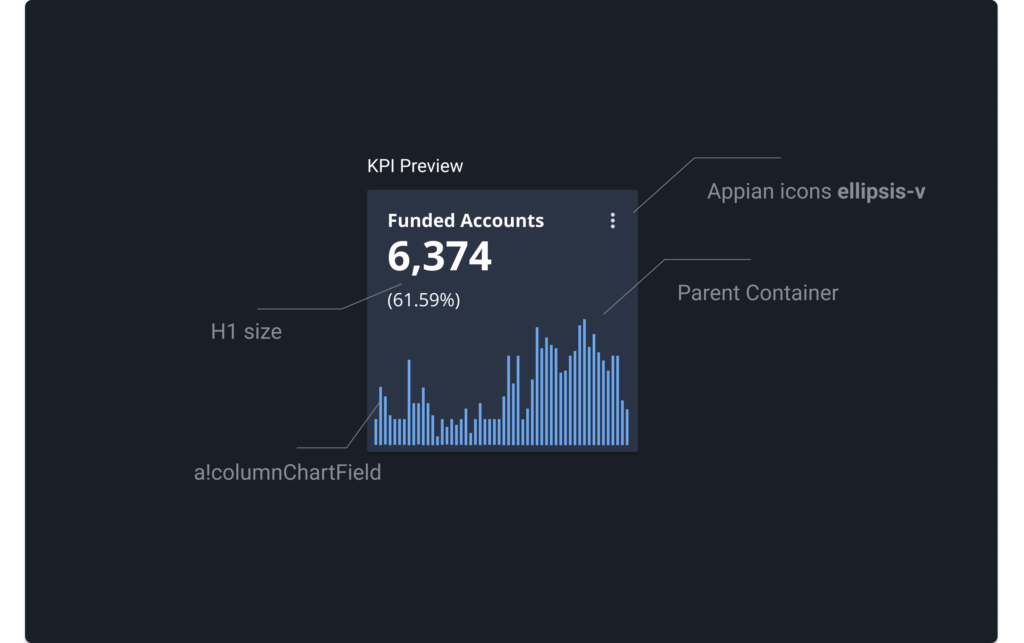Click the (61.59%) percentage text

pyautogui.click(x=423, y=299)
